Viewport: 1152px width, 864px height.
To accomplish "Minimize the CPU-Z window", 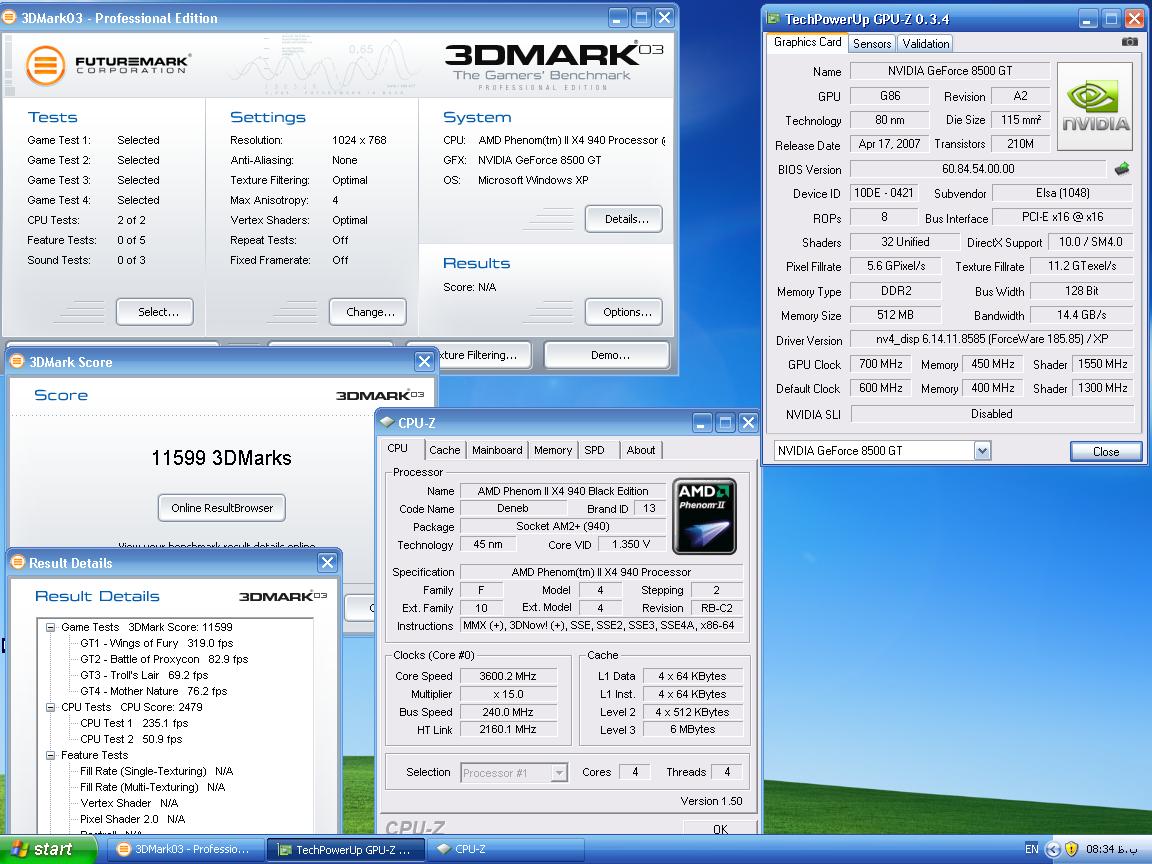I will [702, 422].
